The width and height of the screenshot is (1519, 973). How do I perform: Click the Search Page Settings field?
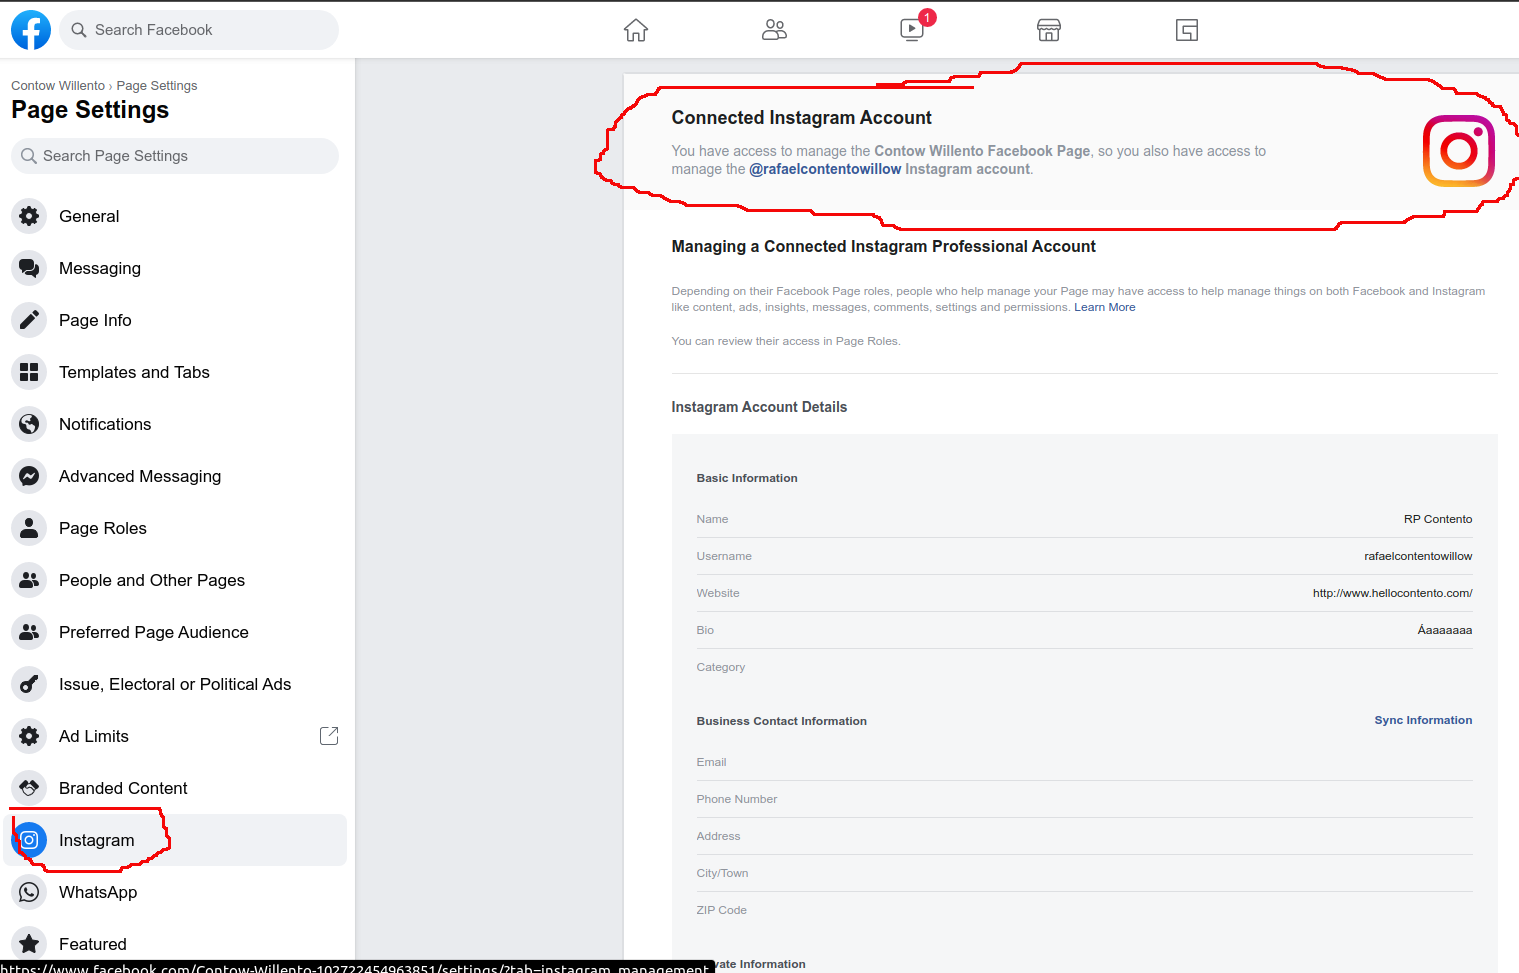(x=175, y=156)
